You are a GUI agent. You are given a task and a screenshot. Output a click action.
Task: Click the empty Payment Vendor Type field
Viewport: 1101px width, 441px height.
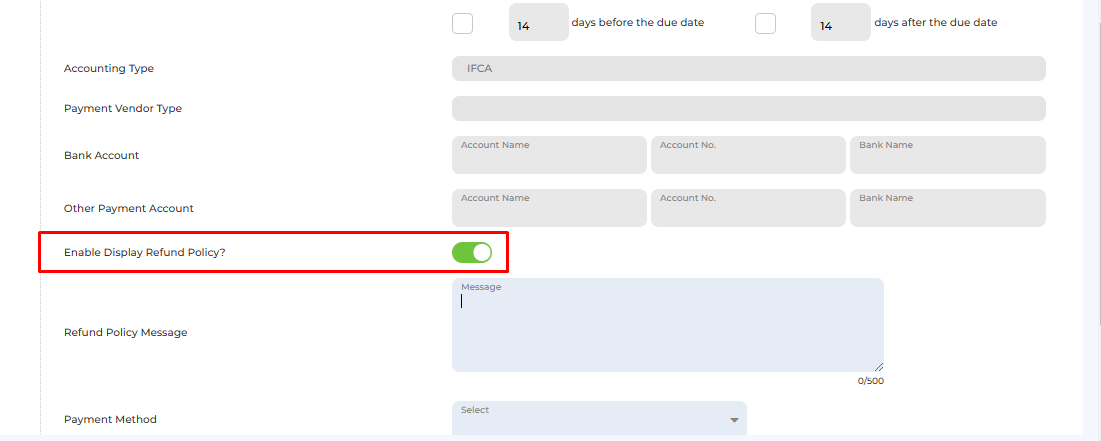[x=749, y=108]
